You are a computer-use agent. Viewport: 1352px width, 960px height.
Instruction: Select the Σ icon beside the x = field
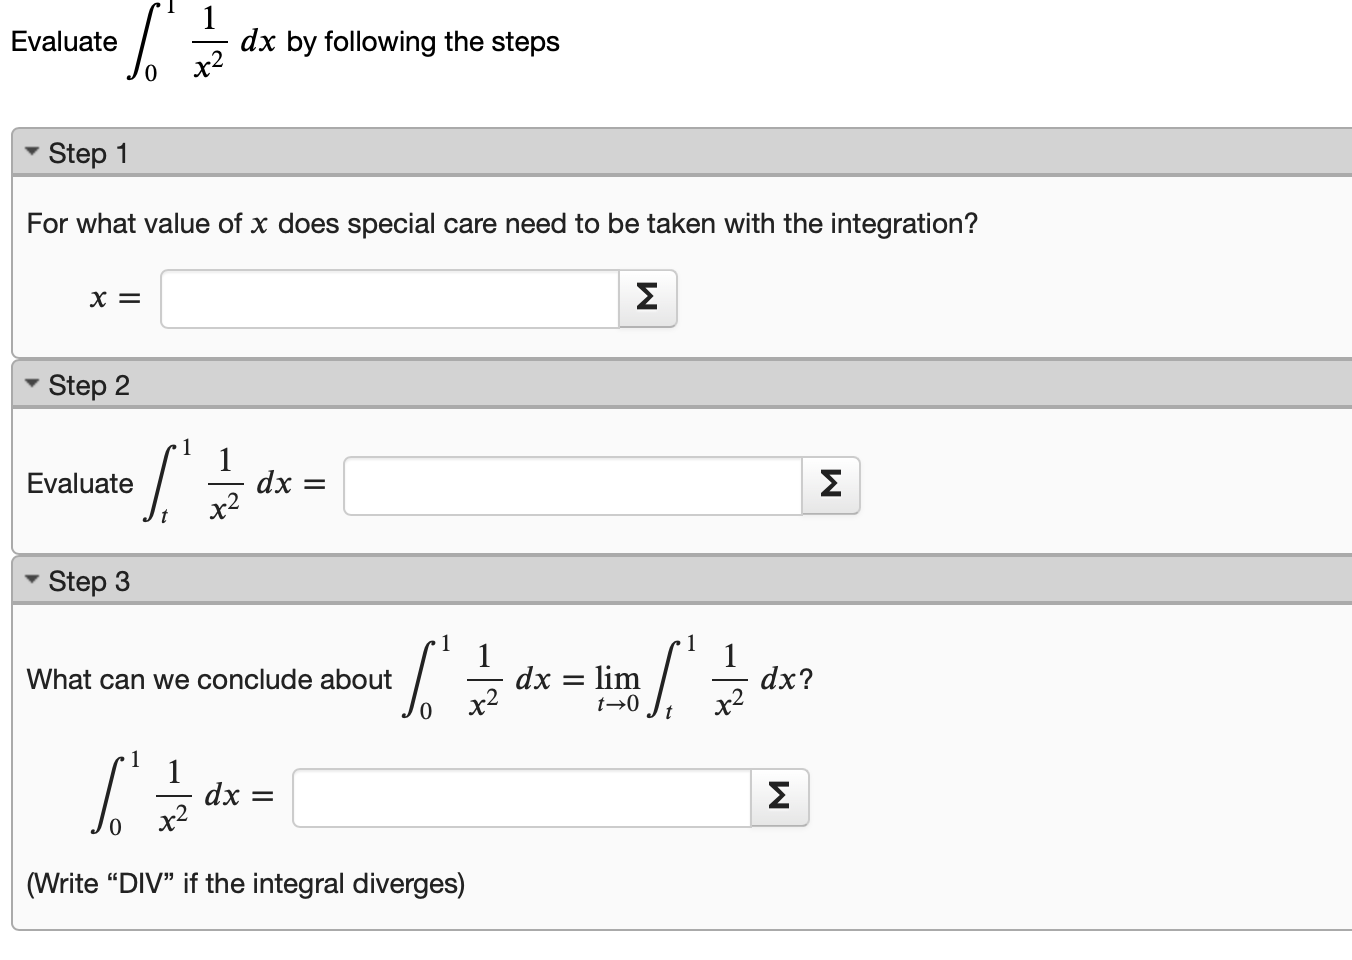646,297
